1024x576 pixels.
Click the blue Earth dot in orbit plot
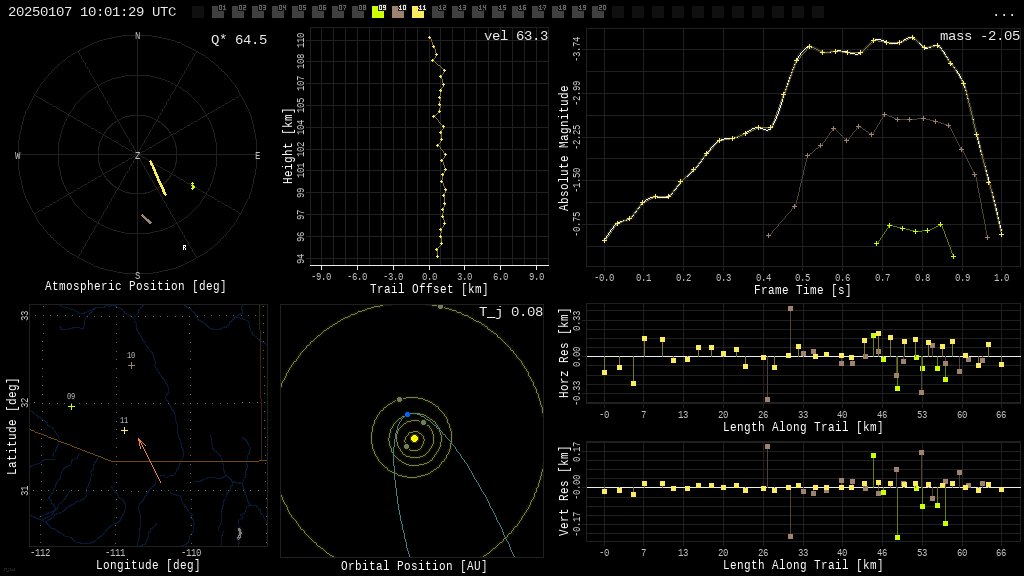coord(408,415)
